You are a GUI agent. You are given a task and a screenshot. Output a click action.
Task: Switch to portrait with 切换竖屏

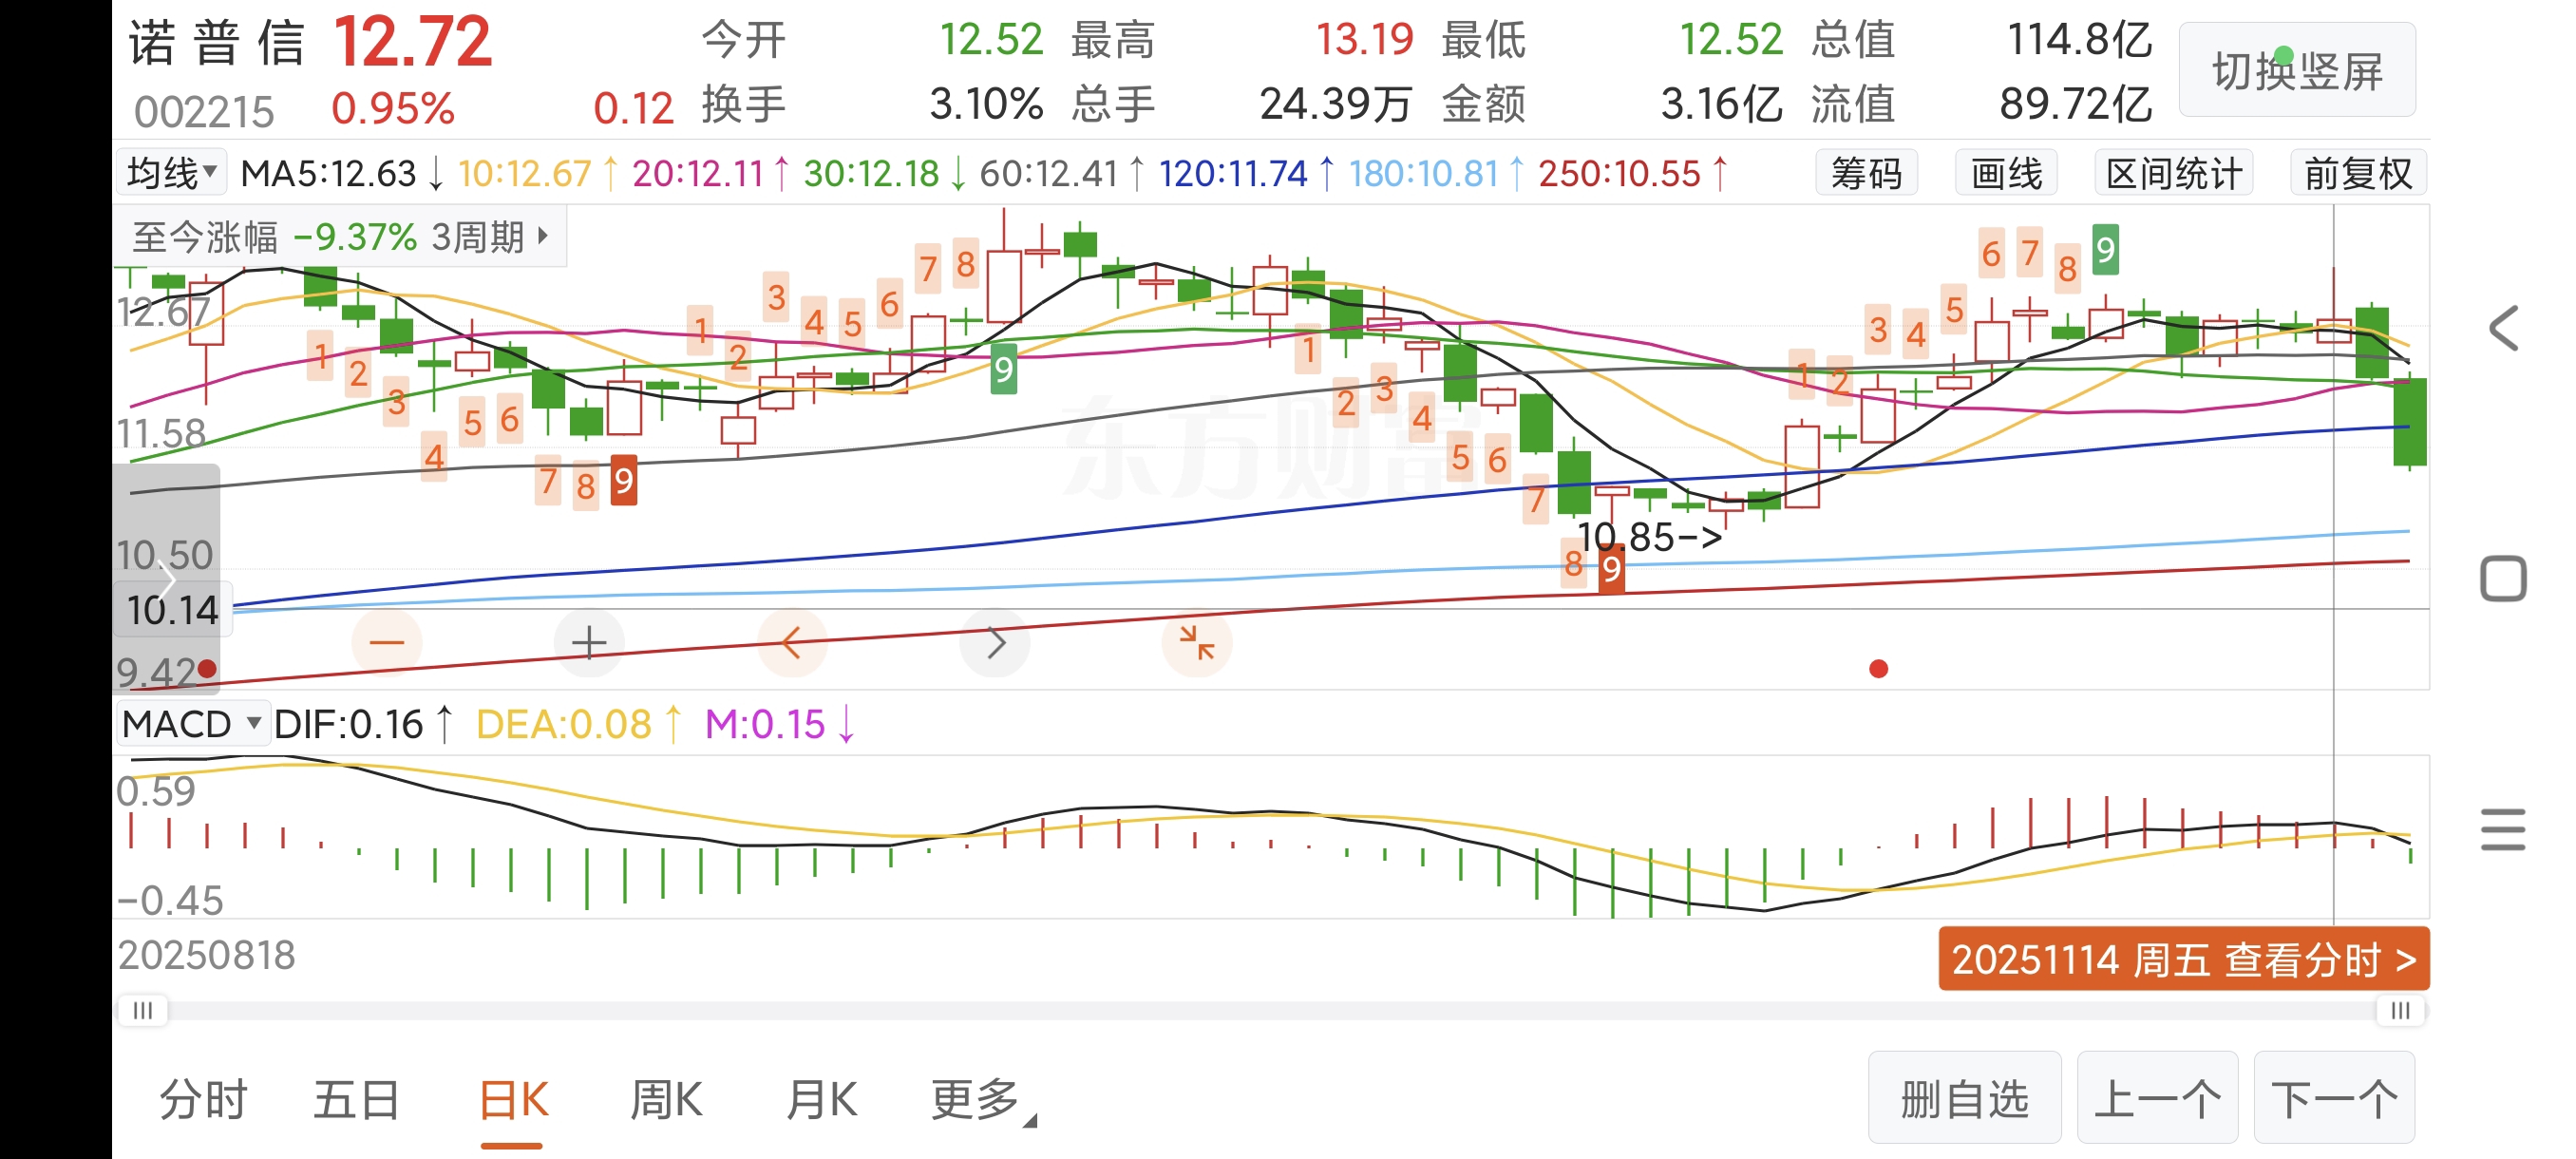click(2297, 71)
